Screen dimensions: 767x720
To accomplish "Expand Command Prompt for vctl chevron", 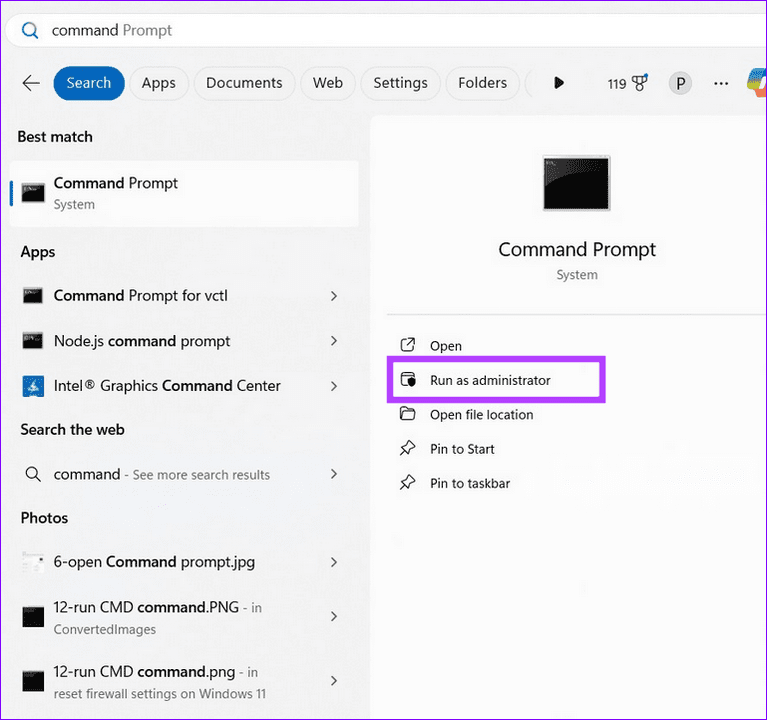I will tap(334, 296).
